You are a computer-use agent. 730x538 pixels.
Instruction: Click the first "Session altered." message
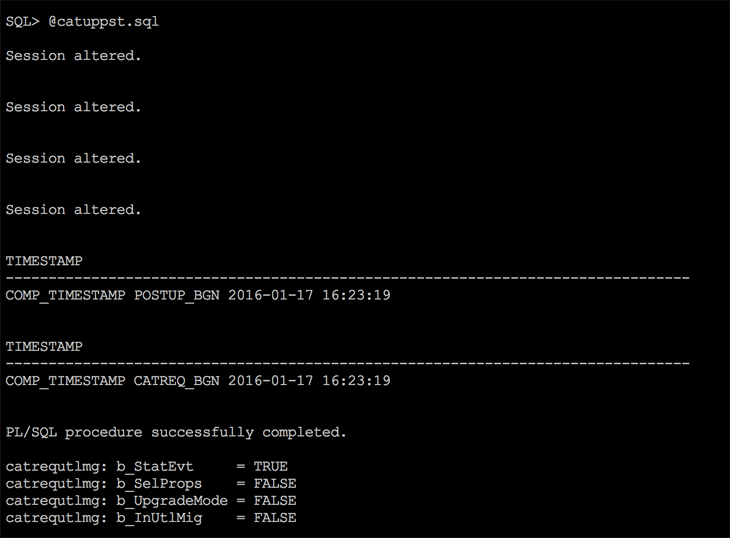click(x=73, y=56)
